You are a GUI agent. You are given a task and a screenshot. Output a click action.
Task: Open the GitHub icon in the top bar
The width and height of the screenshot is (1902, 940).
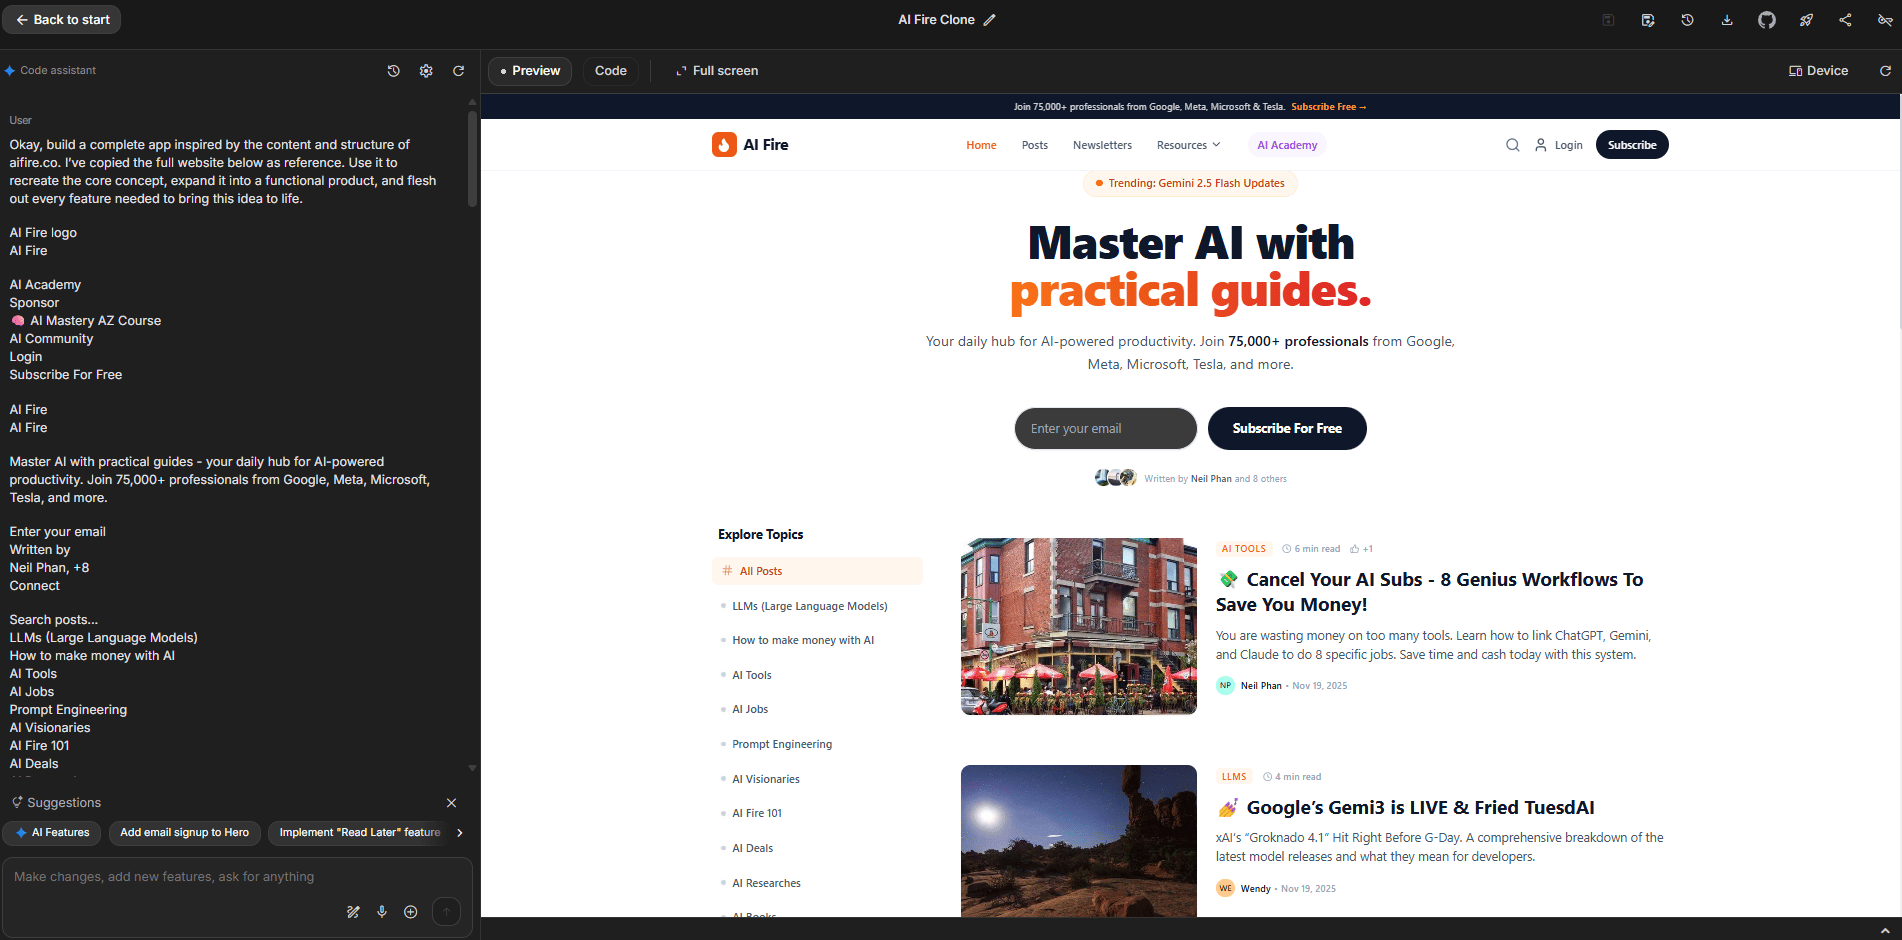point(1767,20)
